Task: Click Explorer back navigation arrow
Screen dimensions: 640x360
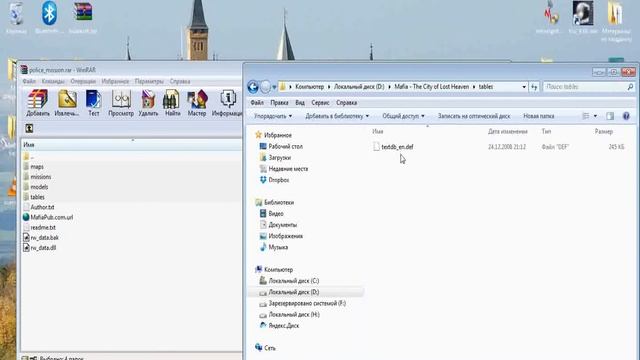Action: pyautogui.click(x=253, y=87)
